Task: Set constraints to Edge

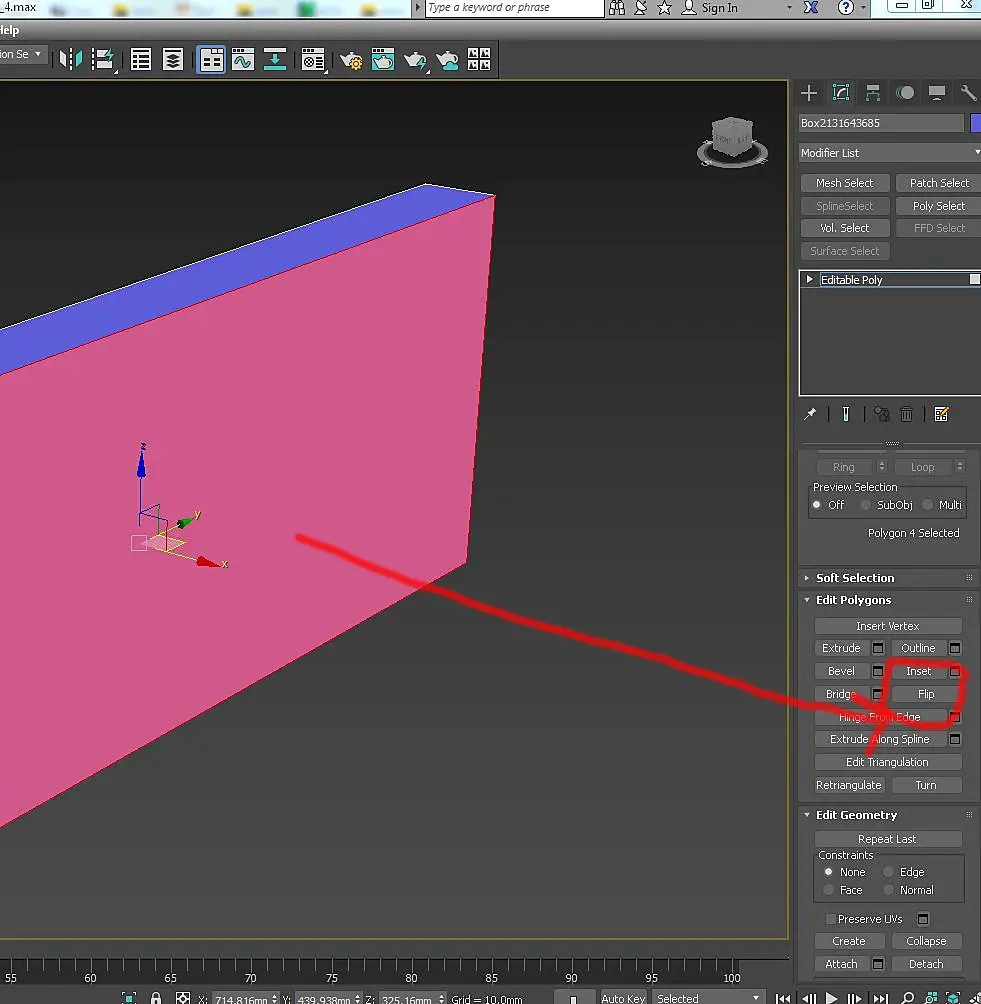Action: tap(888, 872)
